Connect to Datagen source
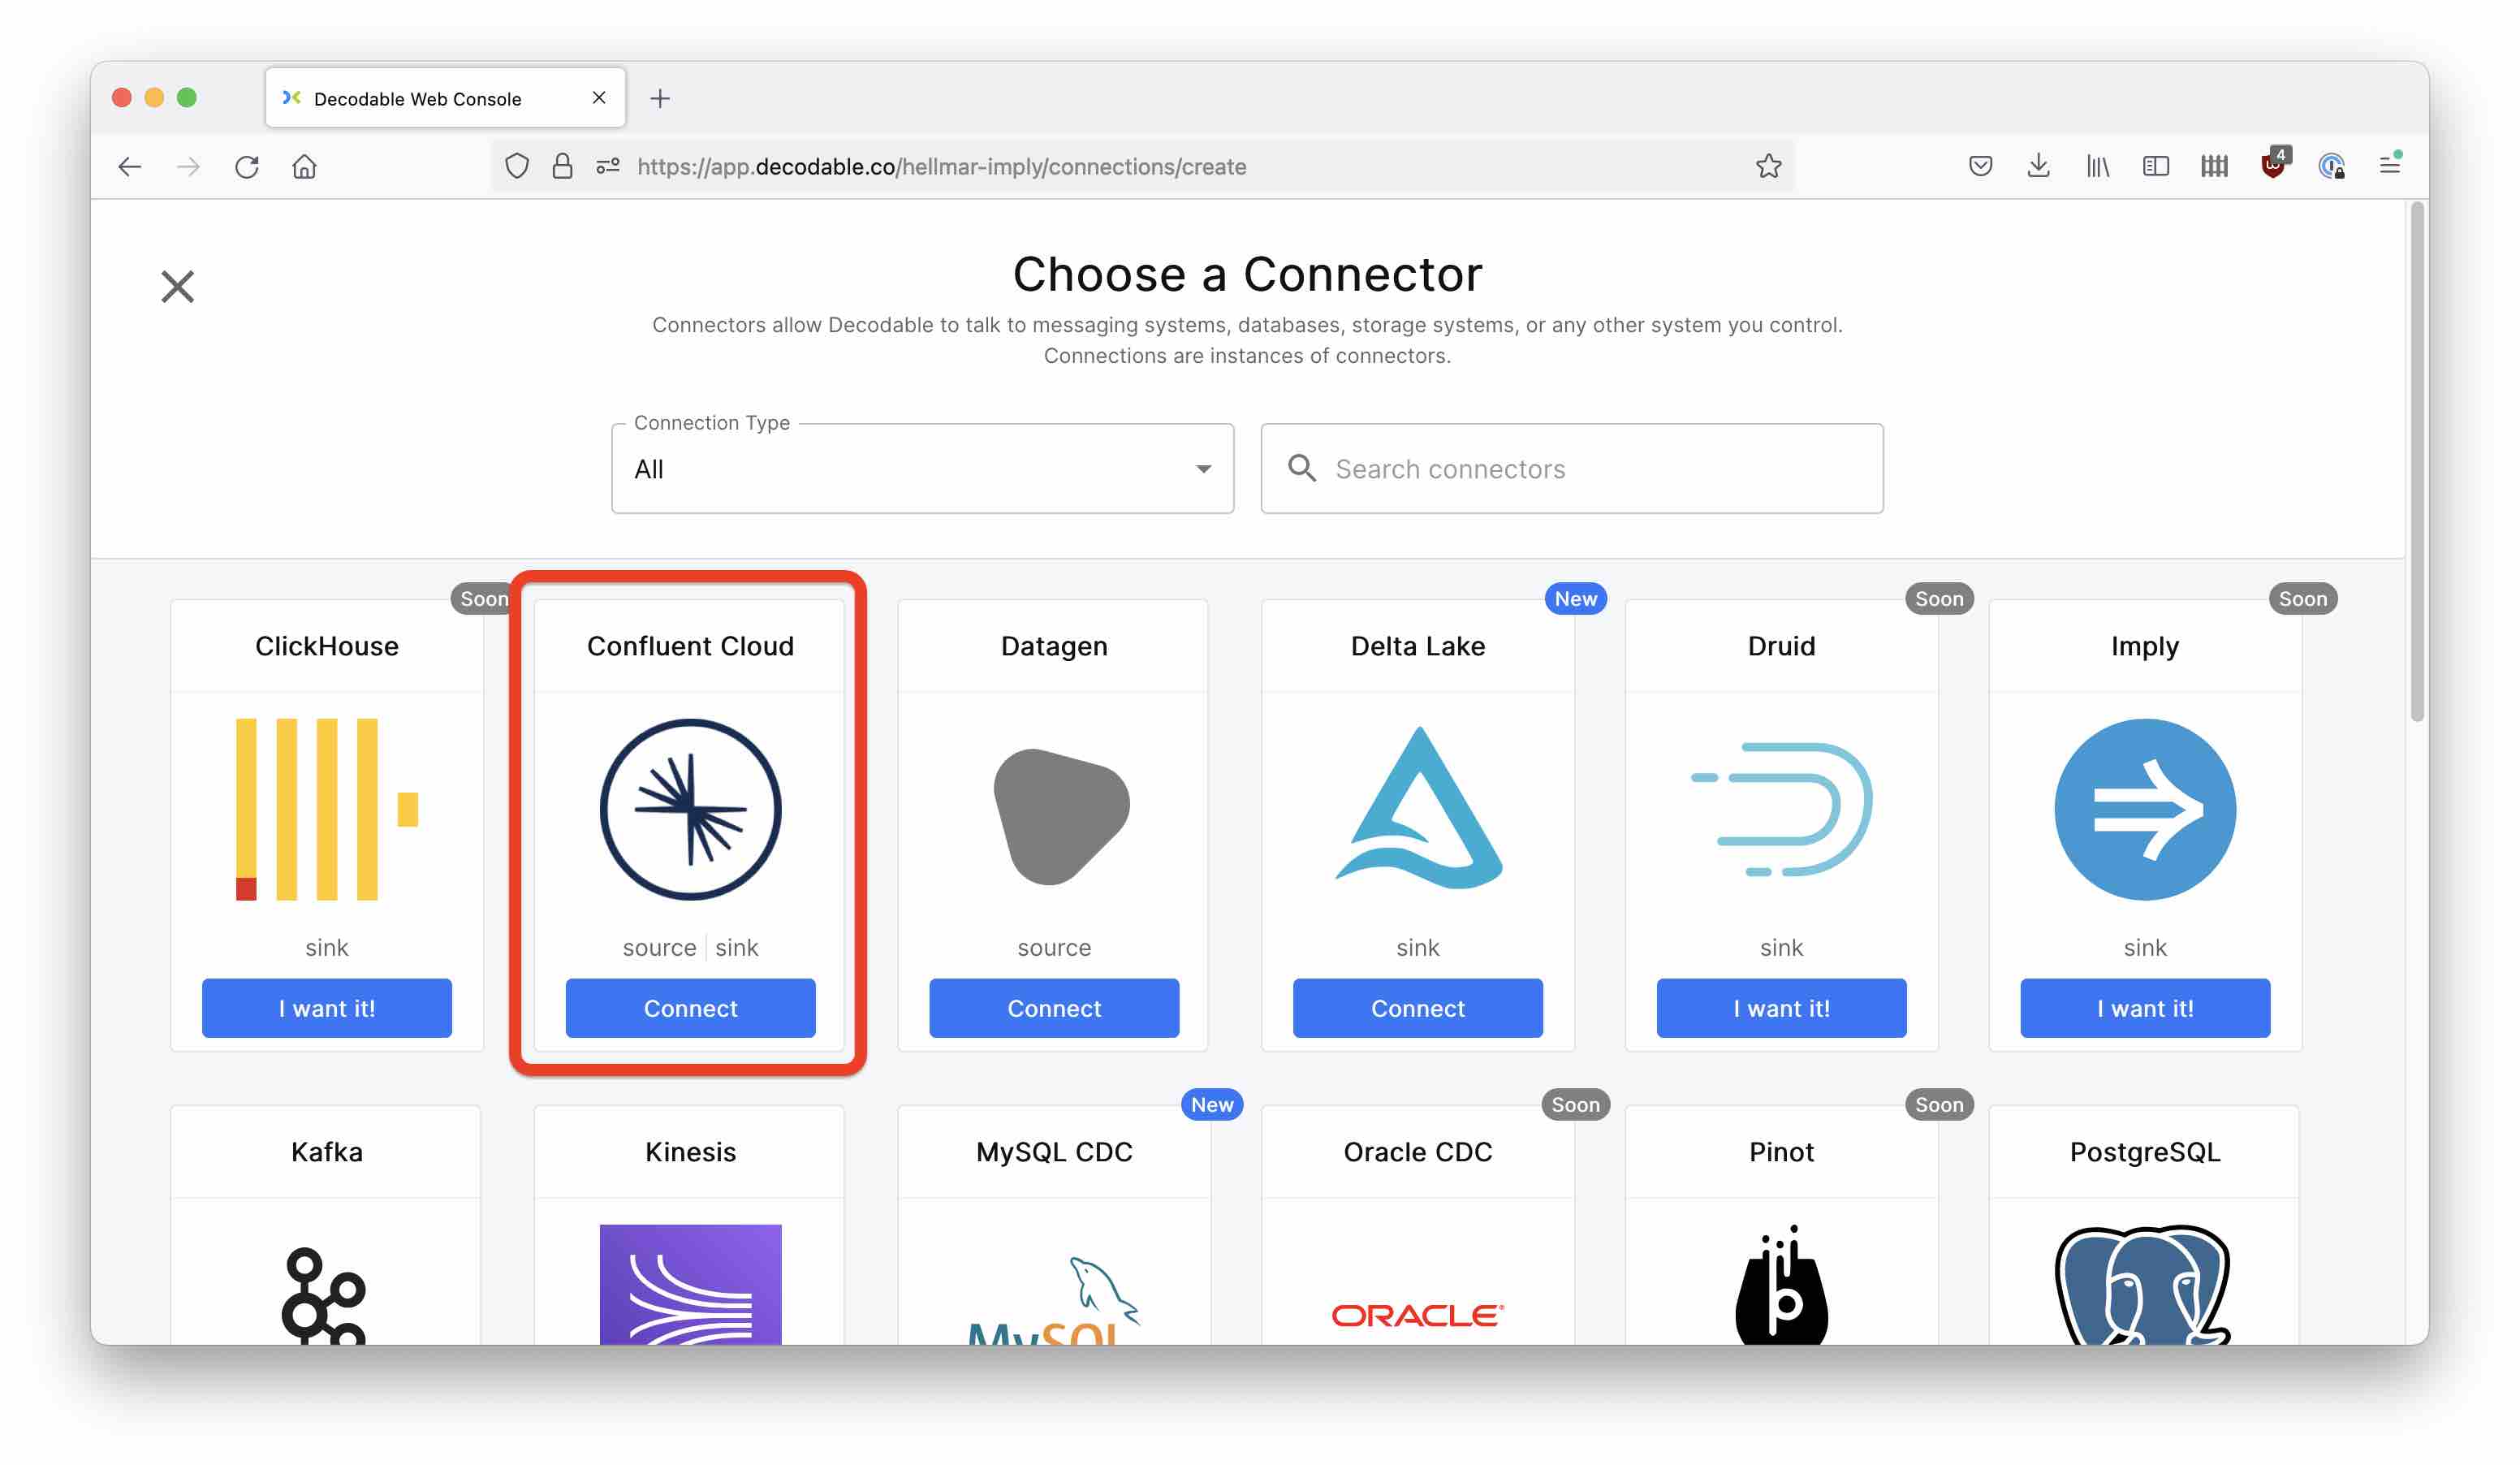Screen dimensions: 2520x1465 click(x=1053, y=1008)
